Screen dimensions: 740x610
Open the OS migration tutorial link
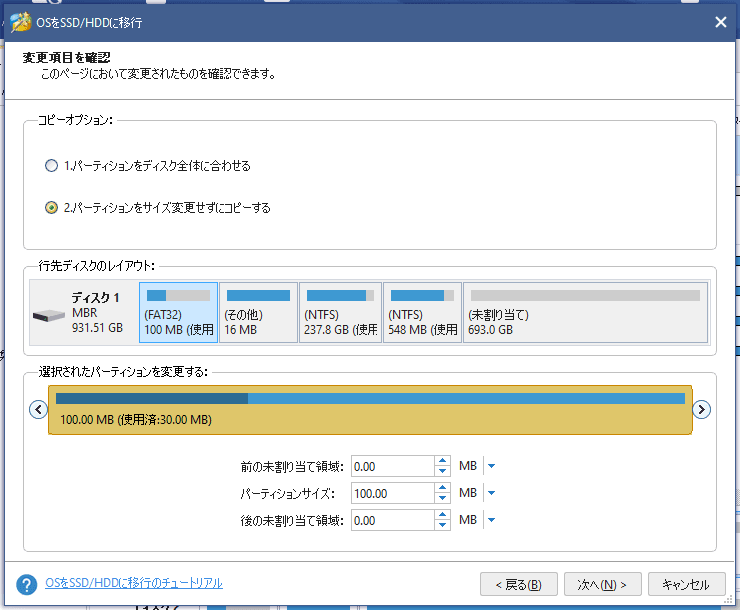[134, 583]
